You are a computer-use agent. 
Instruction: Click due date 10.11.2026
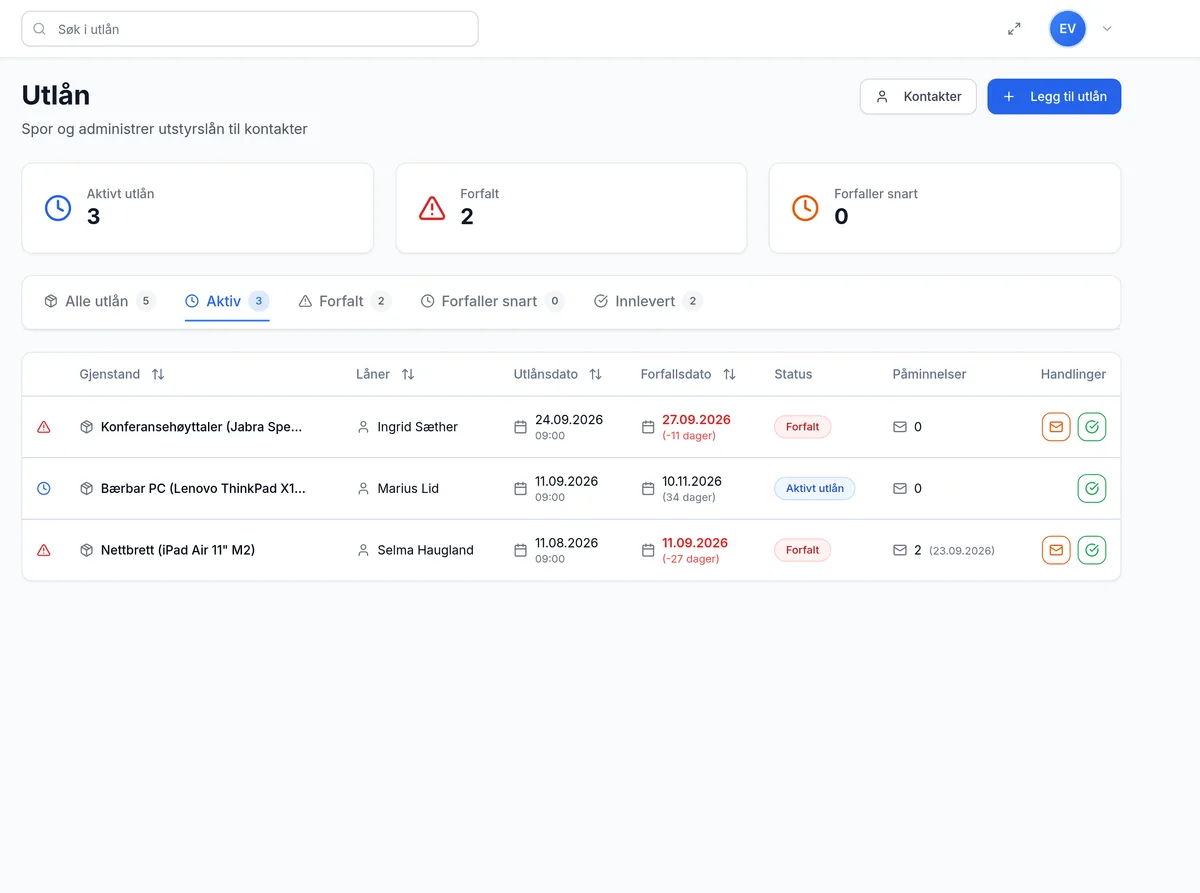pos(692,481)
